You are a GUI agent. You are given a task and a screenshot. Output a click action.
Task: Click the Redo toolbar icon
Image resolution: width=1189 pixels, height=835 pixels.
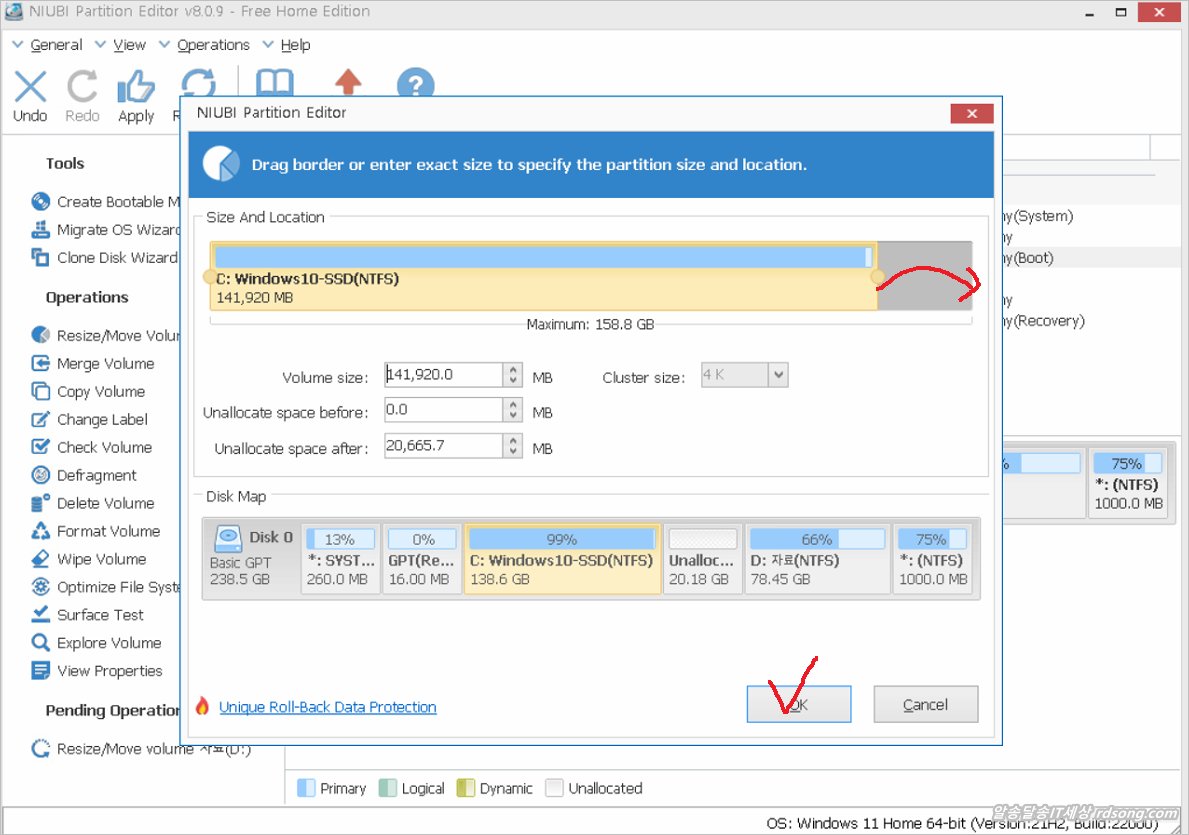coord(82,88)
